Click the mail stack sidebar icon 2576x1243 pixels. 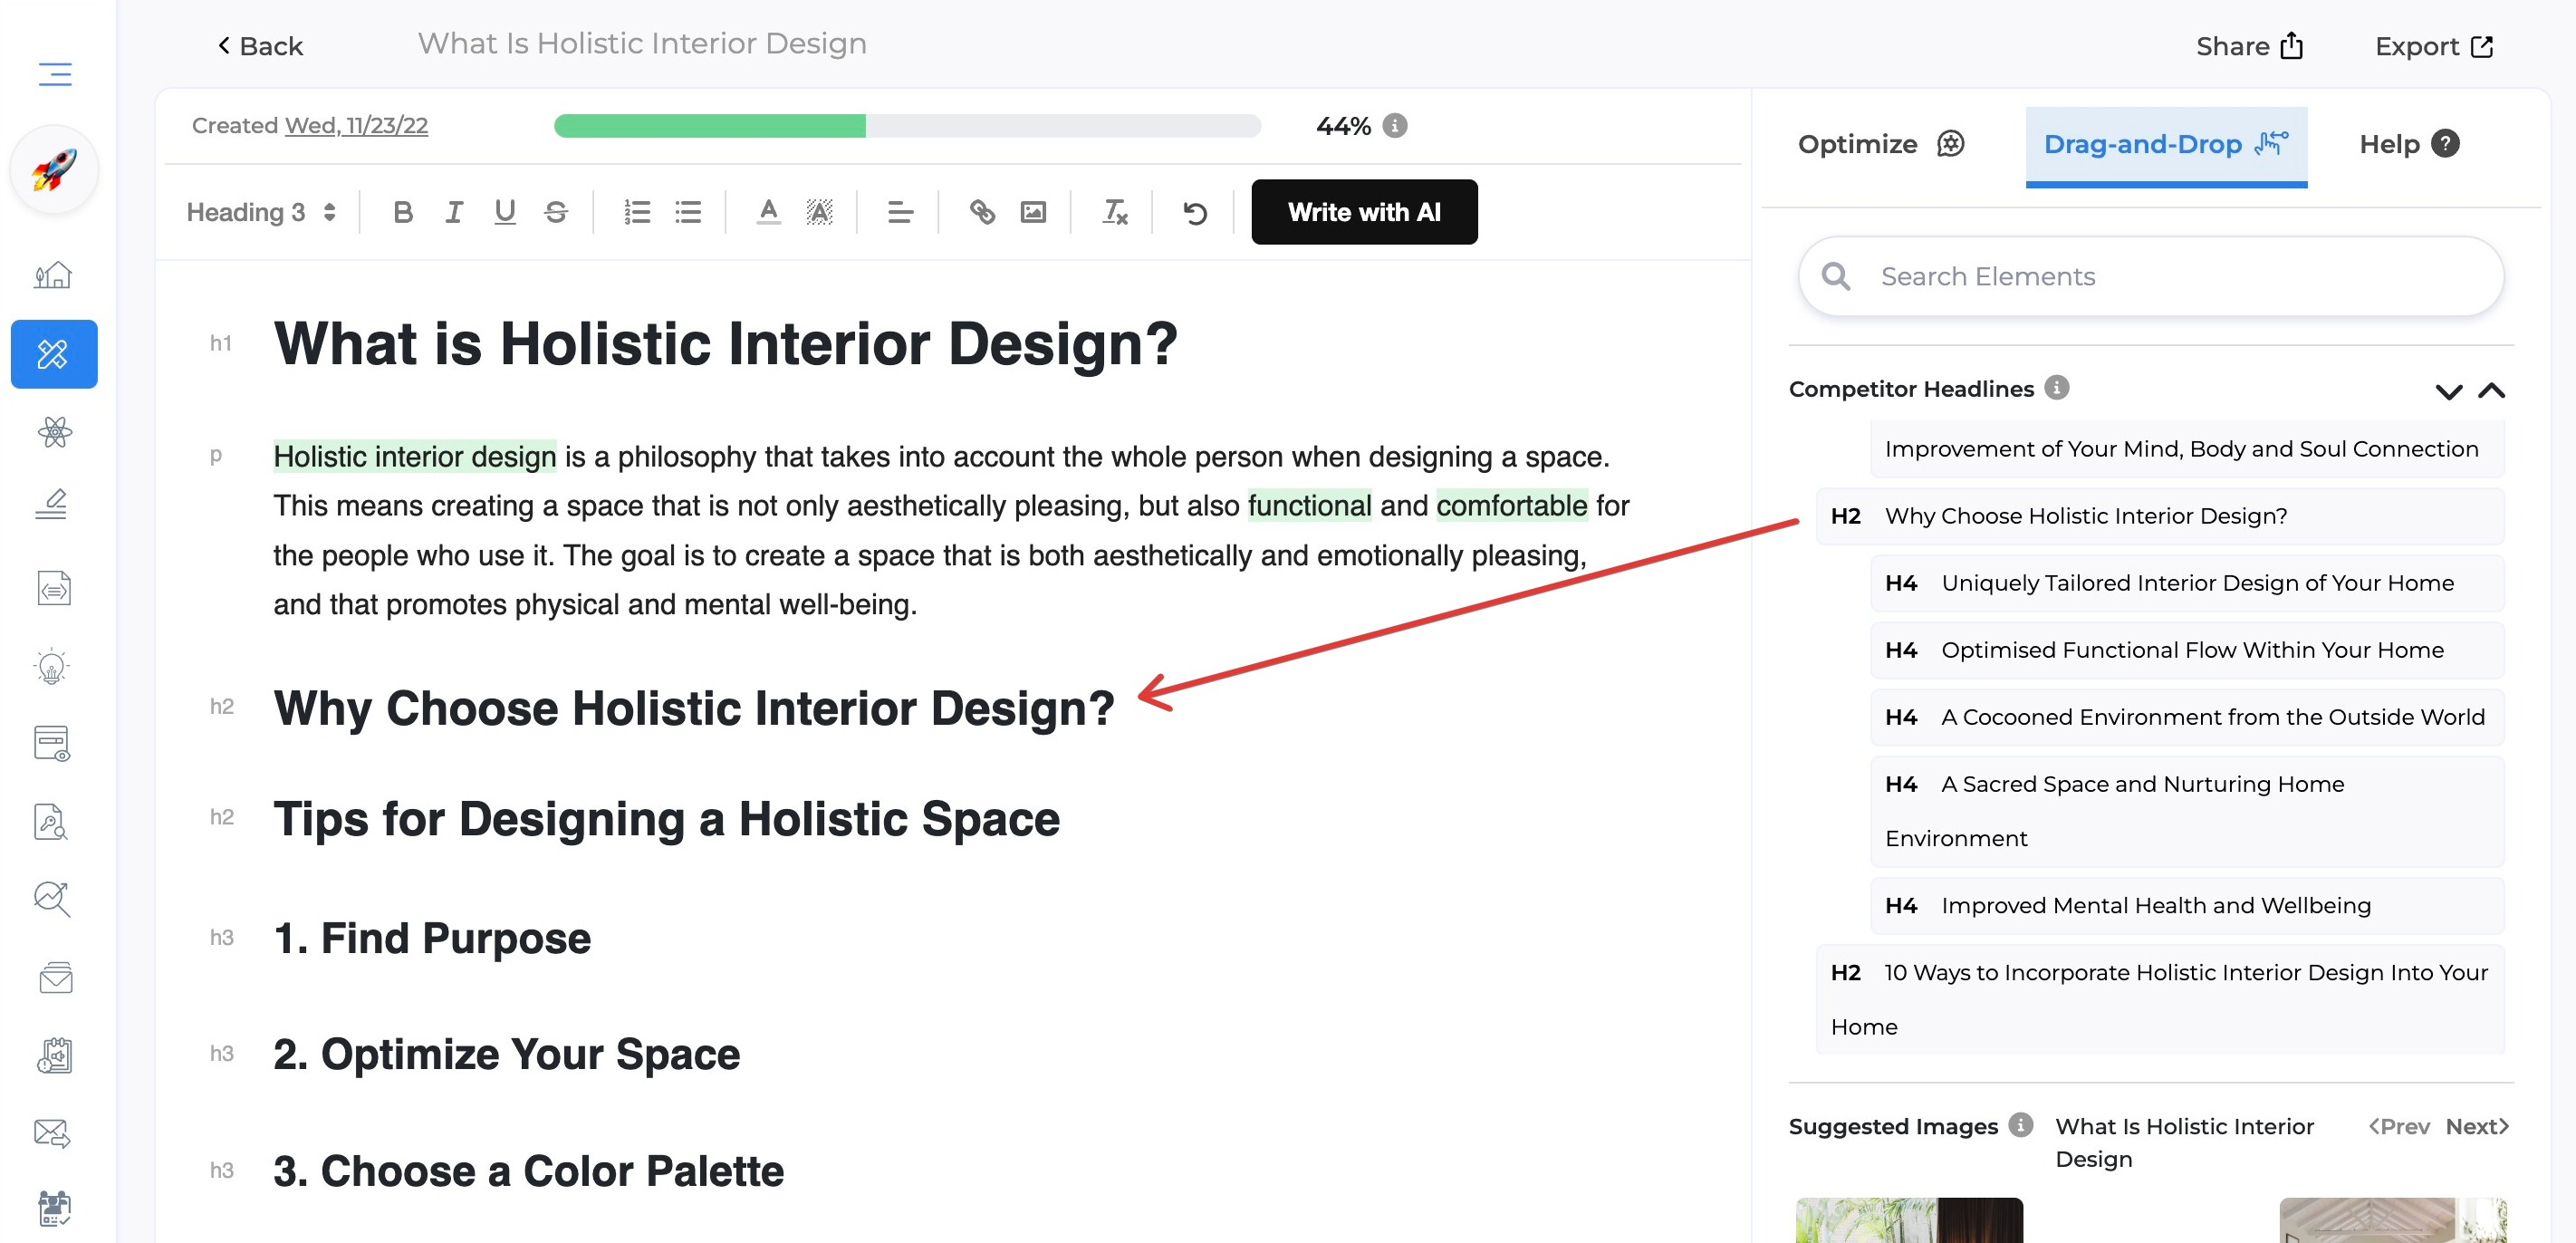pos(55,977)
